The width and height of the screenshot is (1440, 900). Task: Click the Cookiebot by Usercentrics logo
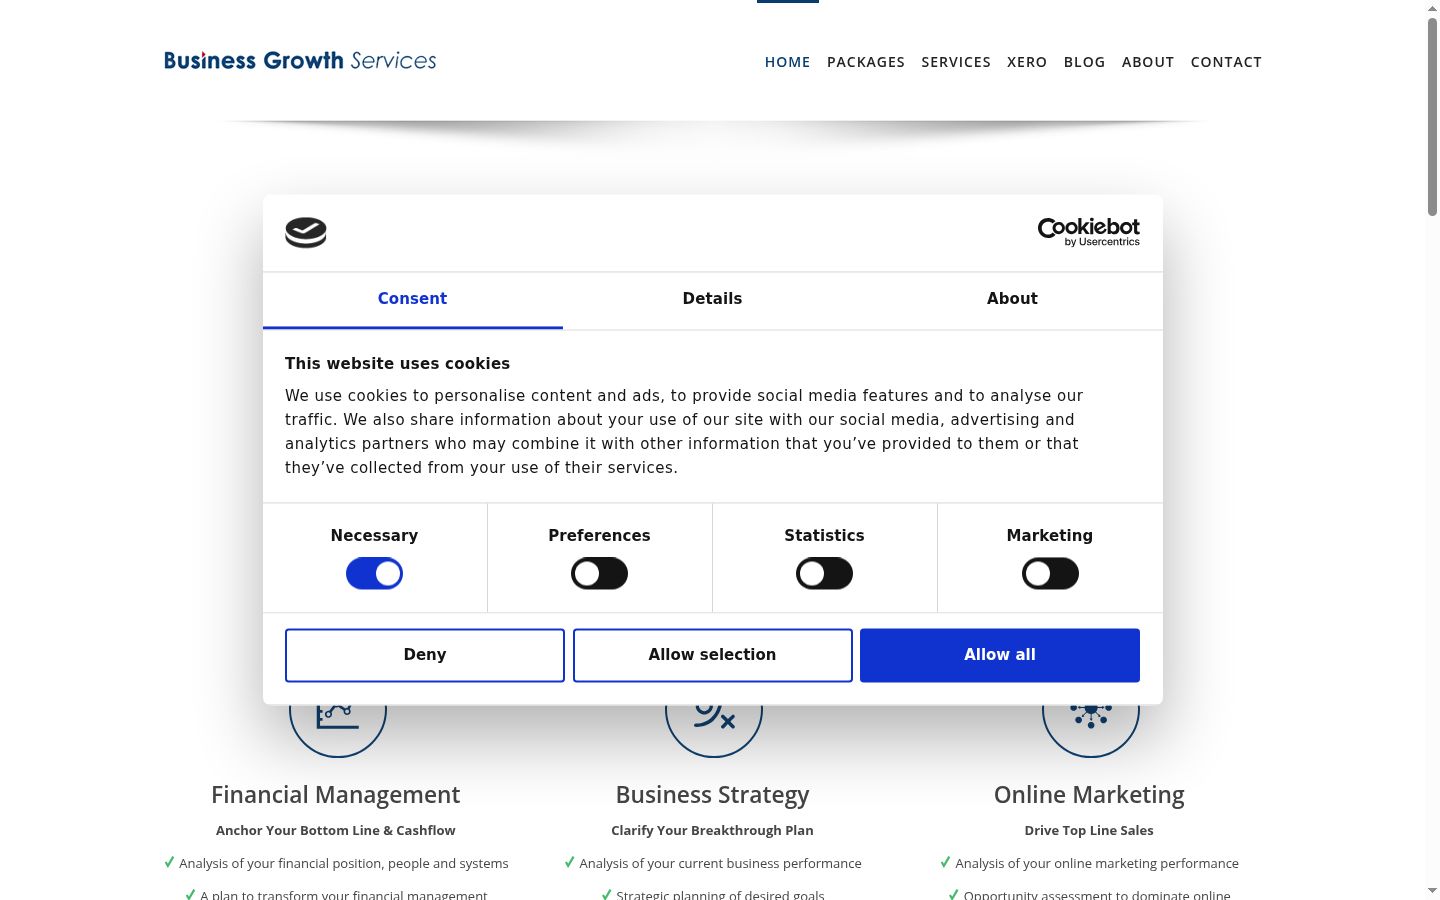tap(1088, 232)
